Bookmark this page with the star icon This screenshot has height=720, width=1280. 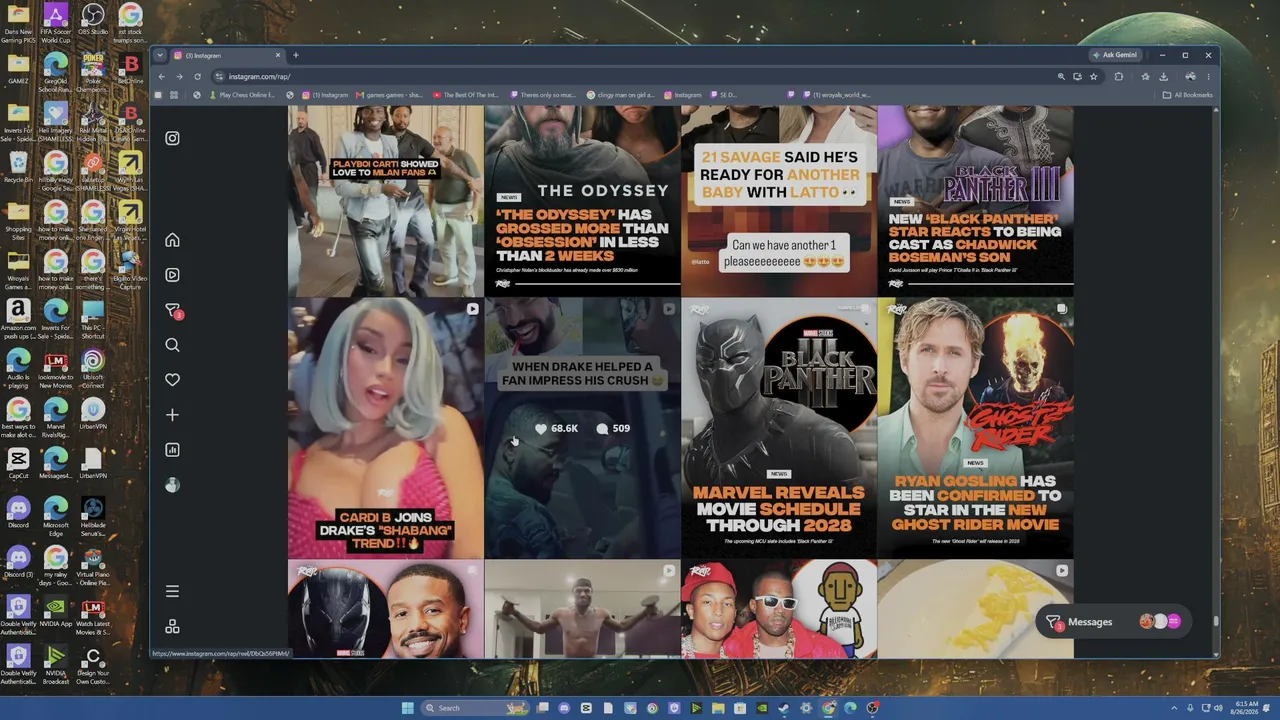[x=1094, y=77]
